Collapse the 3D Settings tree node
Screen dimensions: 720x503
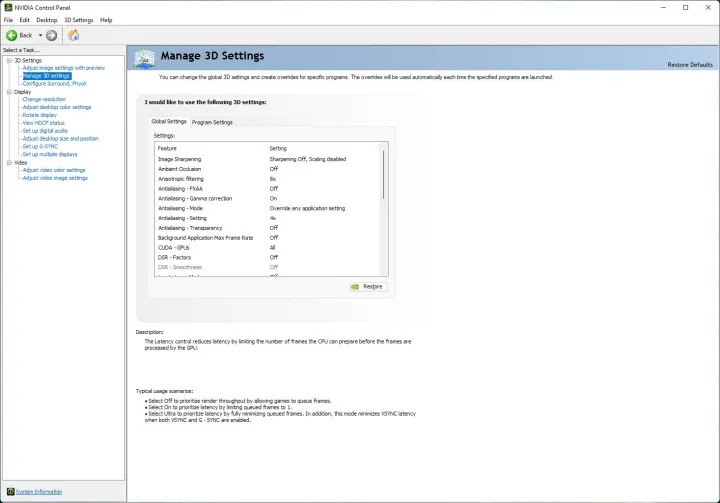(x=9, y=60)
